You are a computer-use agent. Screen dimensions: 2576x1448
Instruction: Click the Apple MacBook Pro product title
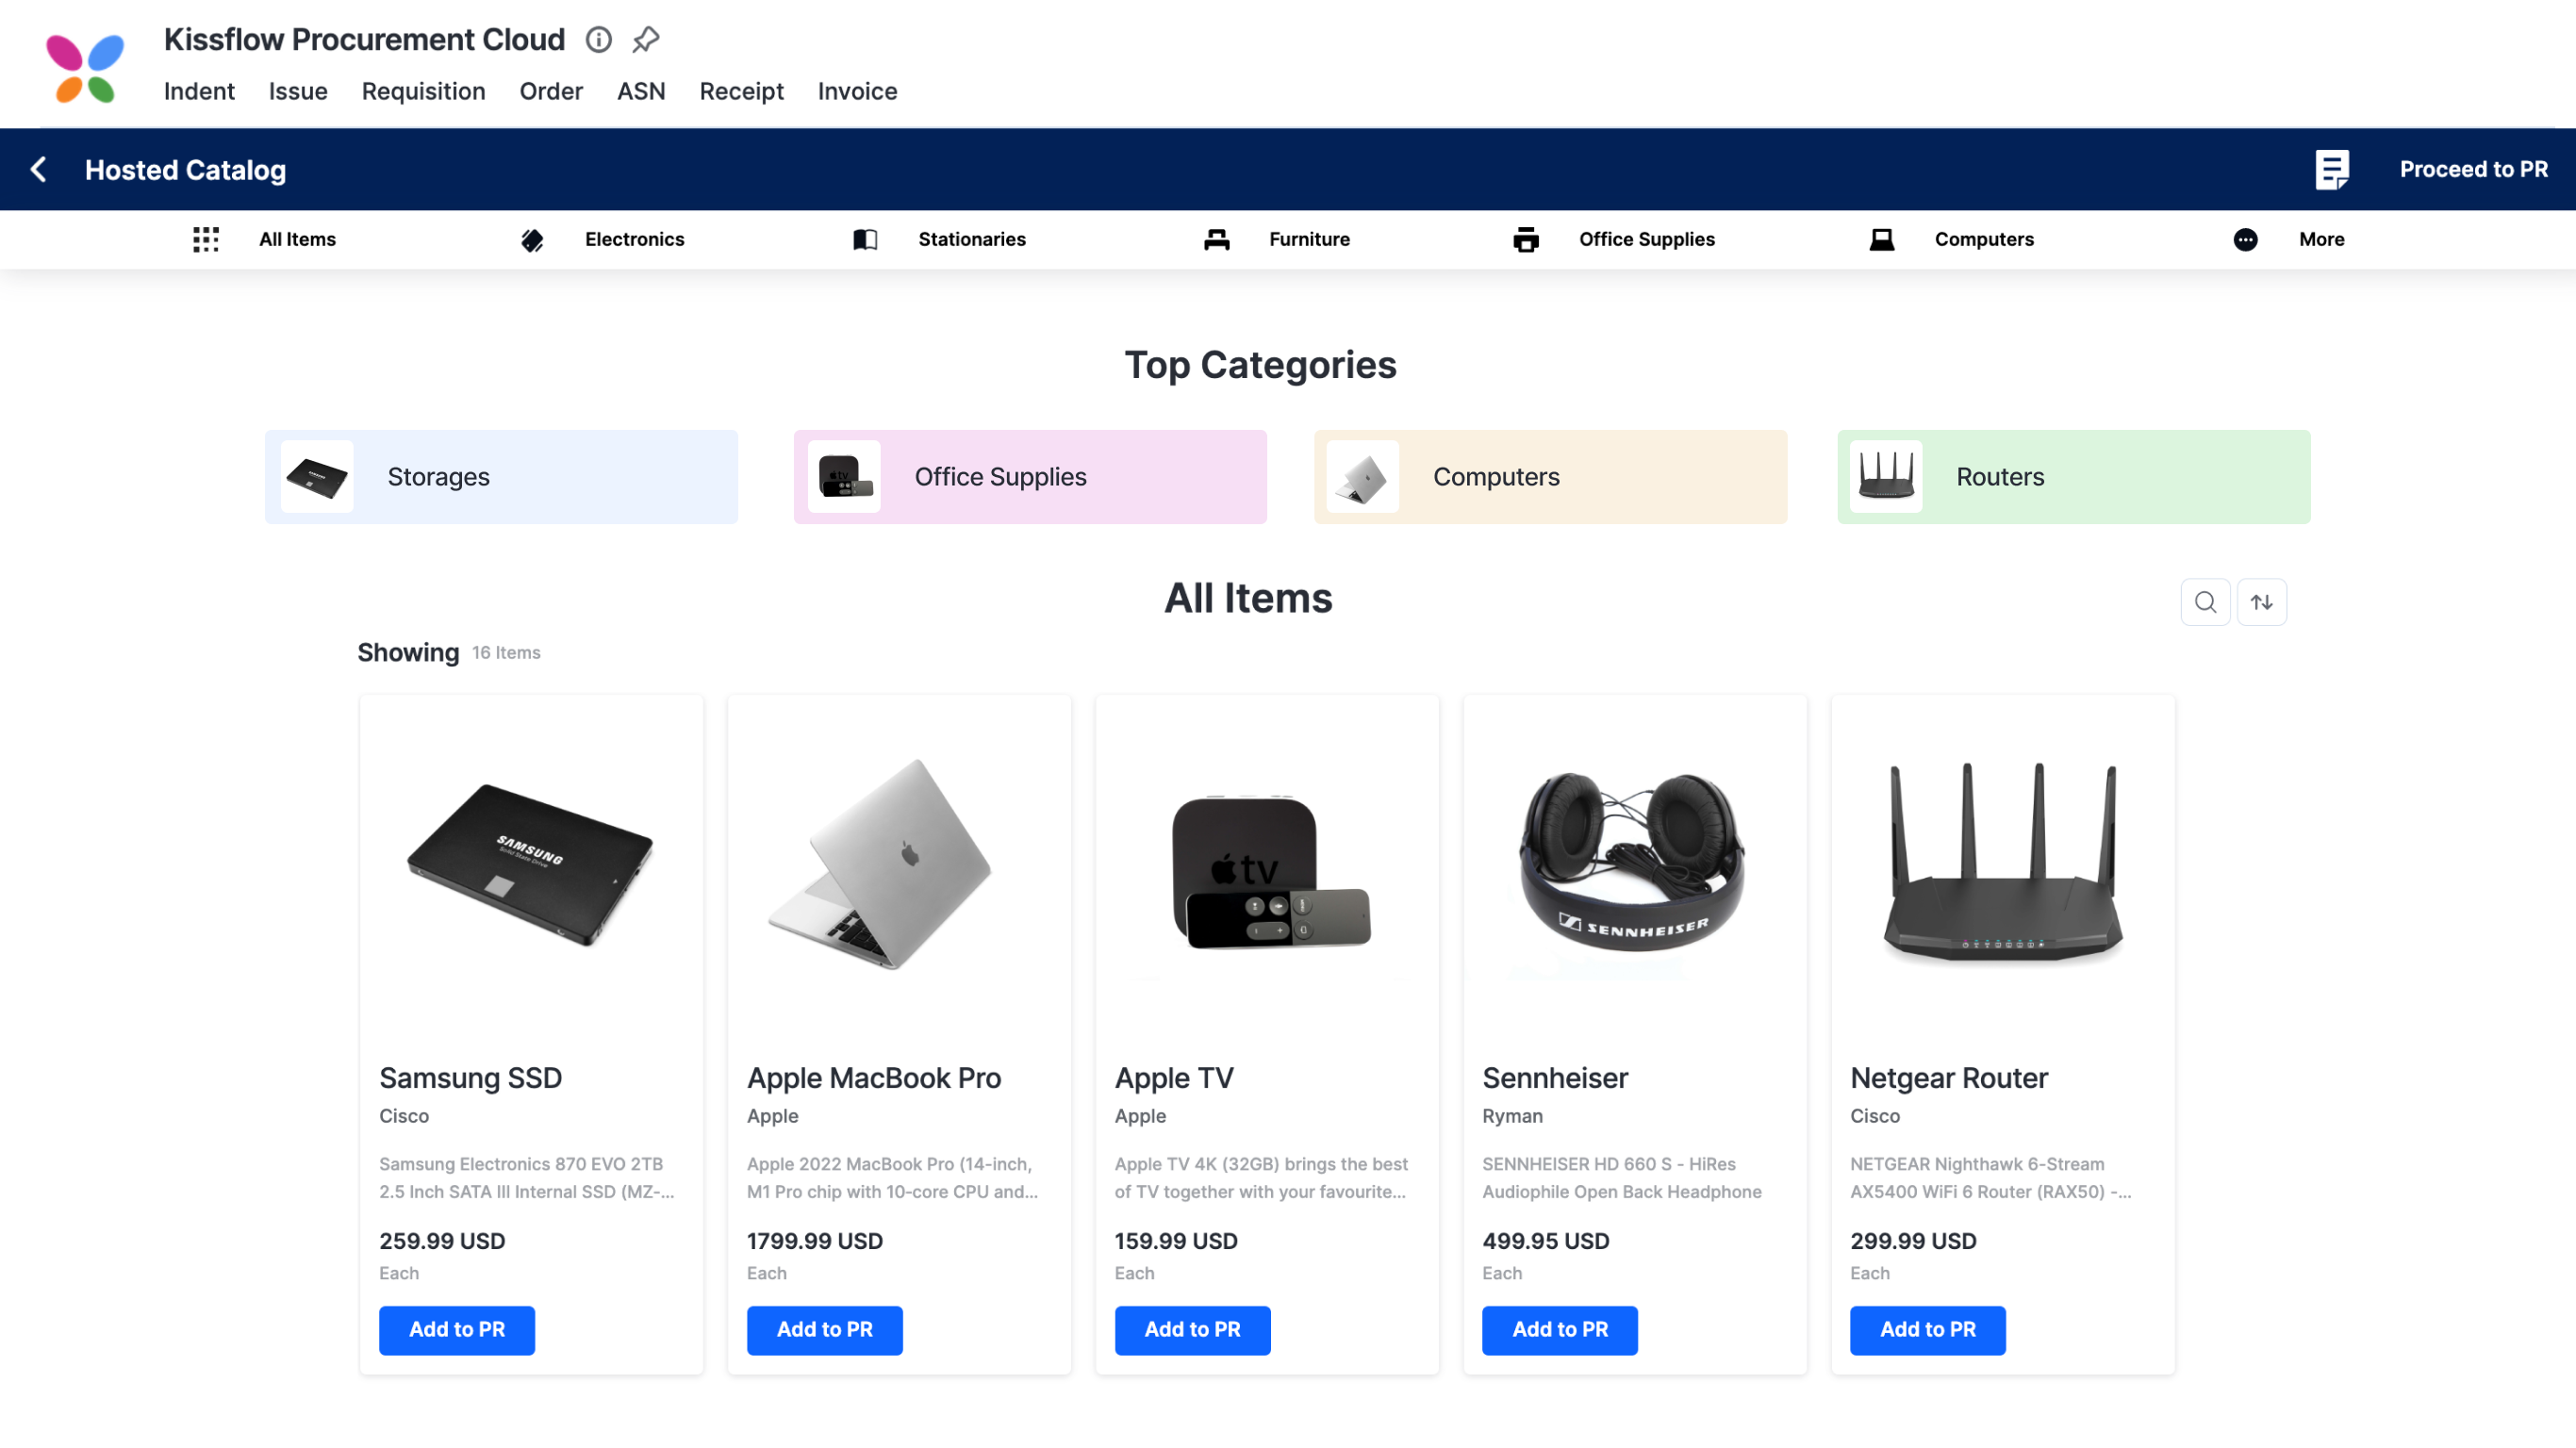click(874, 1078)
